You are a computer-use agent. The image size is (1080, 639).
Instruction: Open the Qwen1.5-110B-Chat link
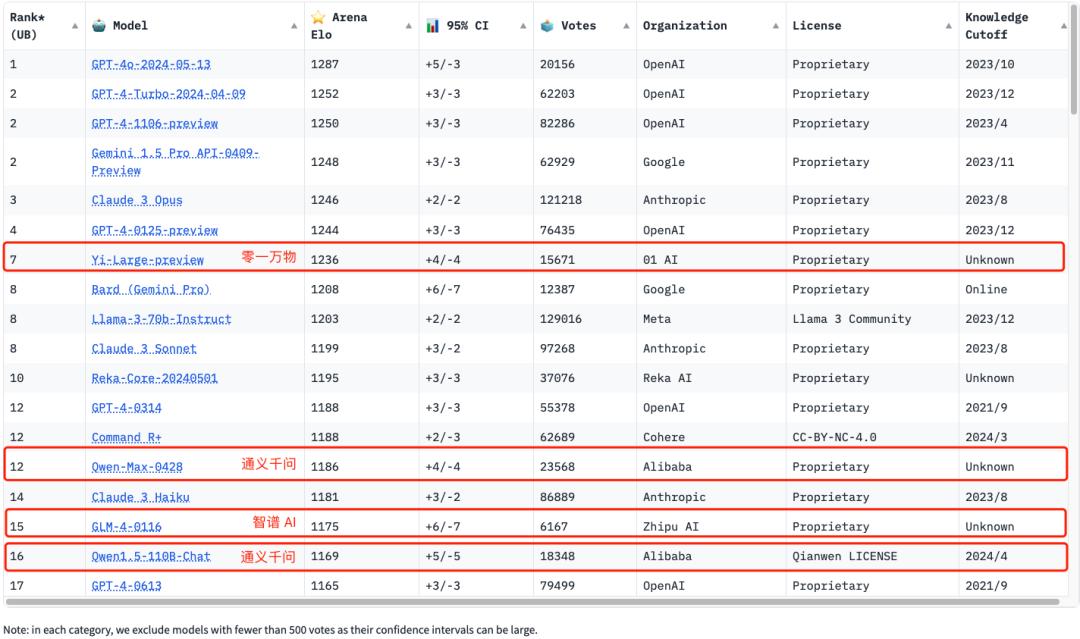pyautogui.click(x=151, y=556)
